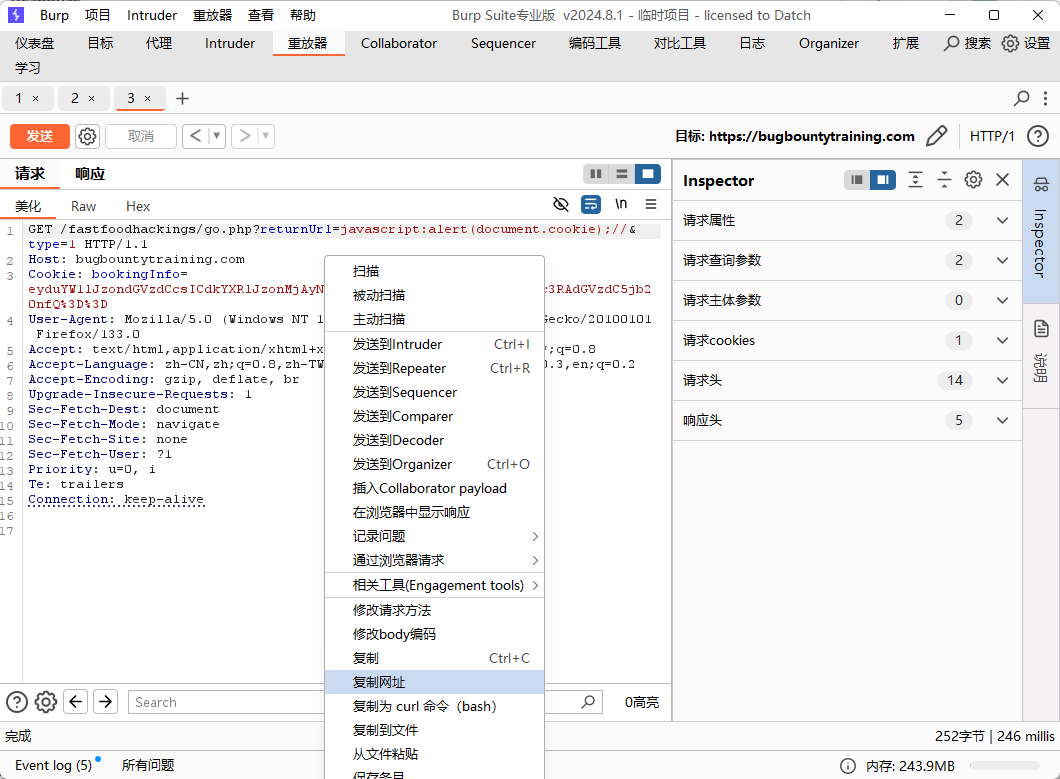Open Repeater tab options three-dot menu
The image size is (1060, 779).
click(x=1045, y=99)
